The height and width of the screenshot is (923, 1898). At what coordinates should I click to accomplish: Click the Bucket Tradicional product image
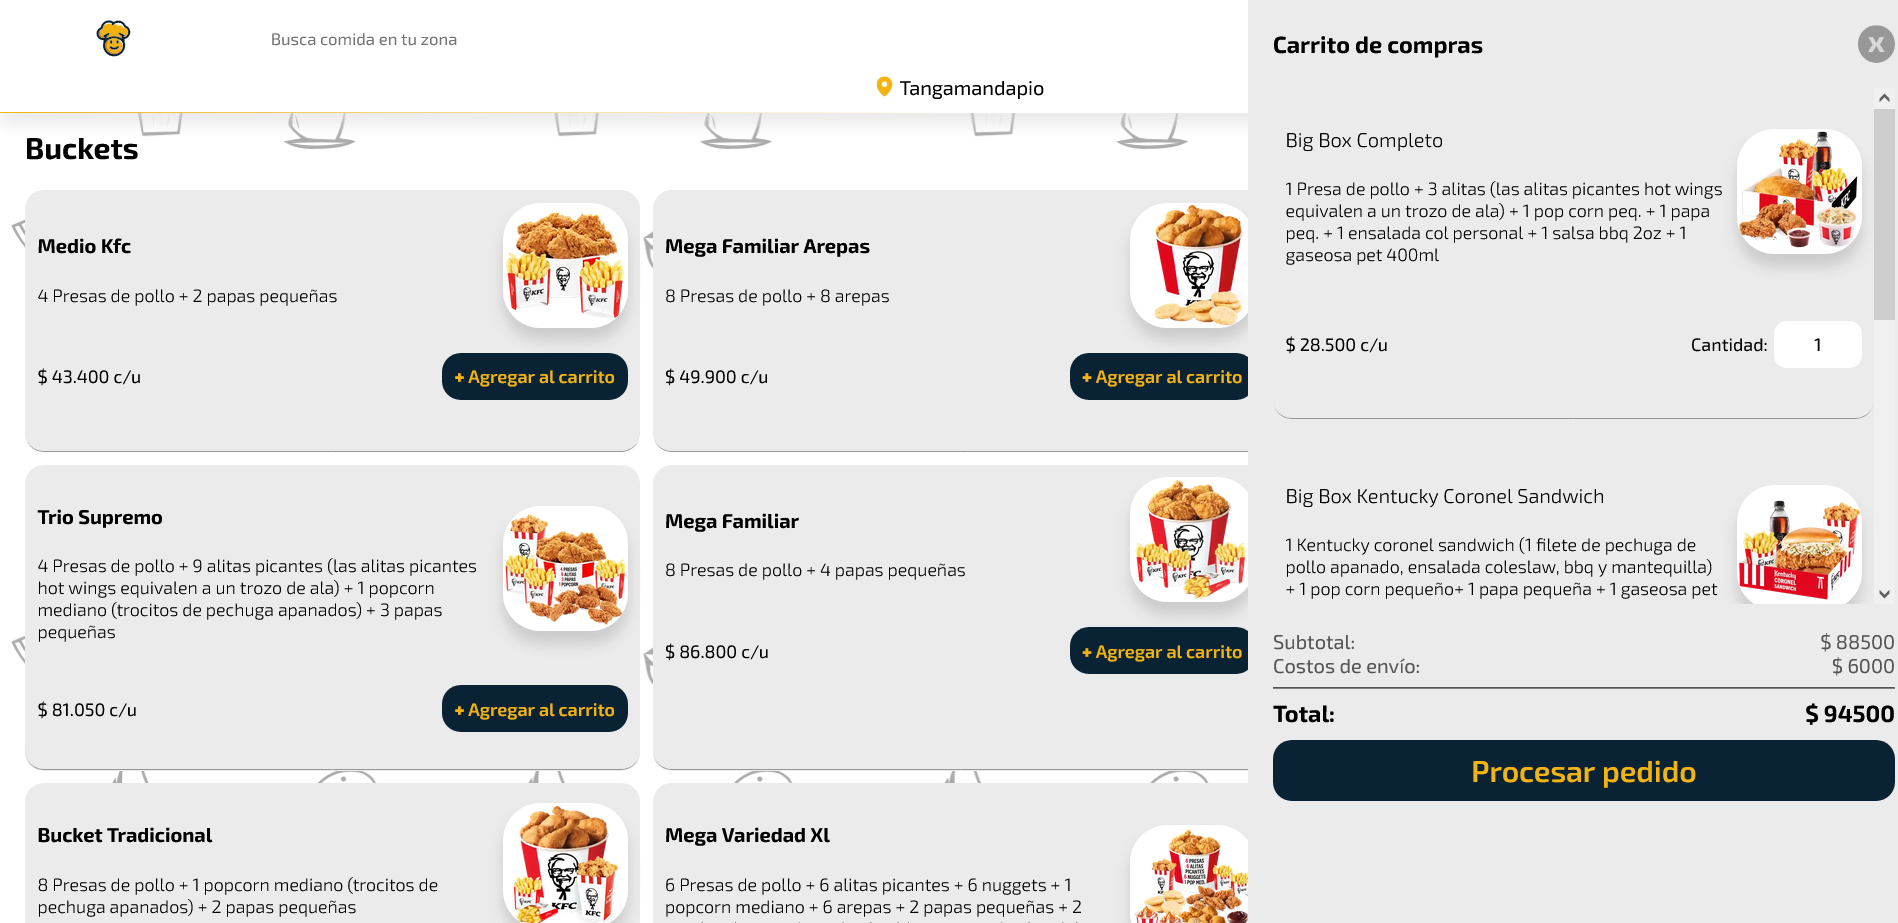[565, 862]
